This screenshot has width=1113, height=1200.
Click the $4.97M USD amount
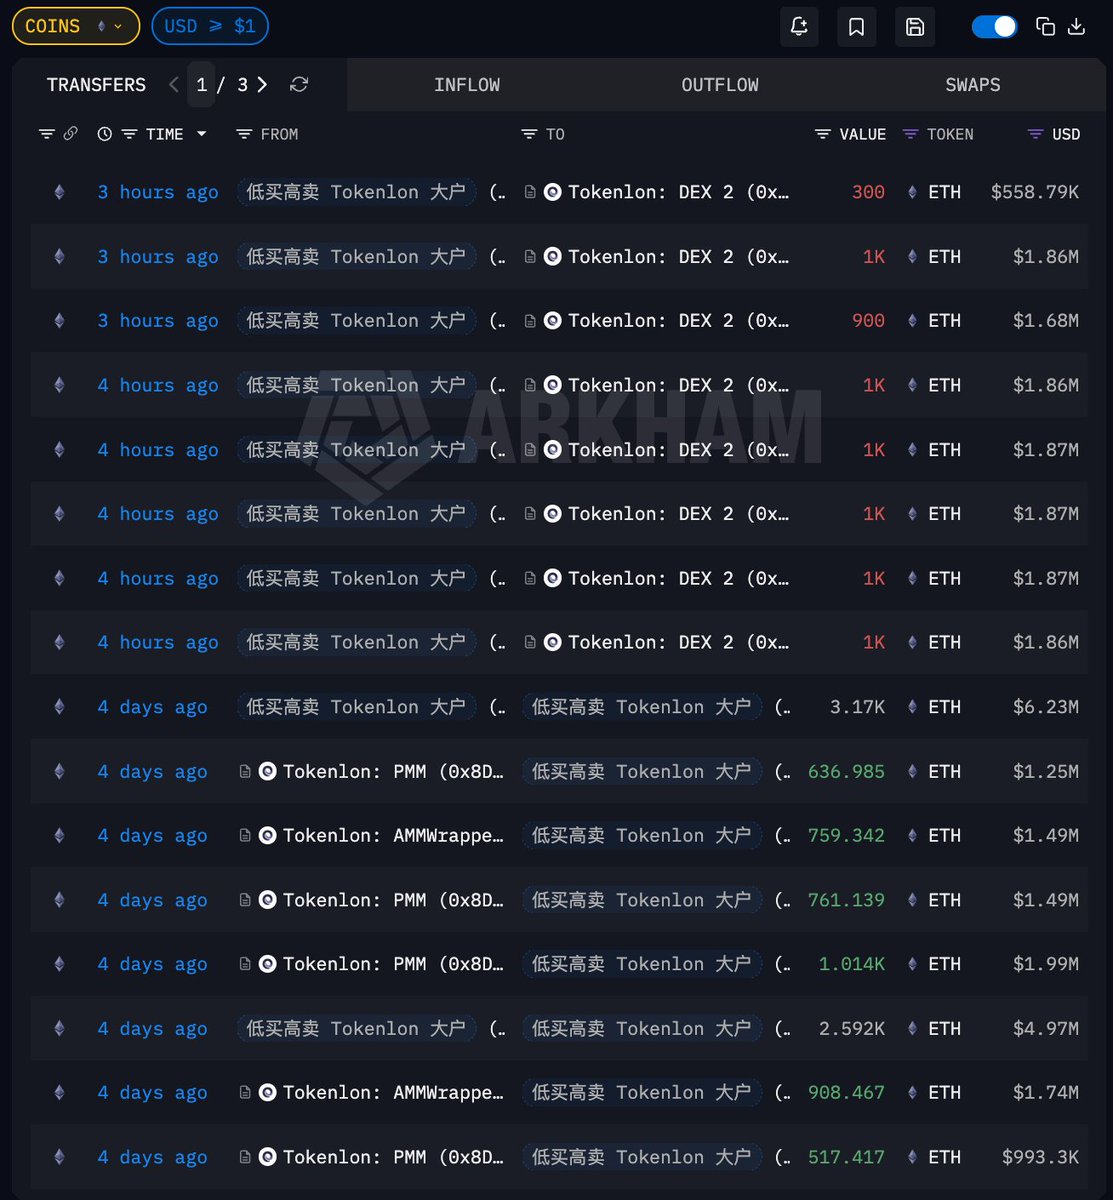(1046, 1029)
